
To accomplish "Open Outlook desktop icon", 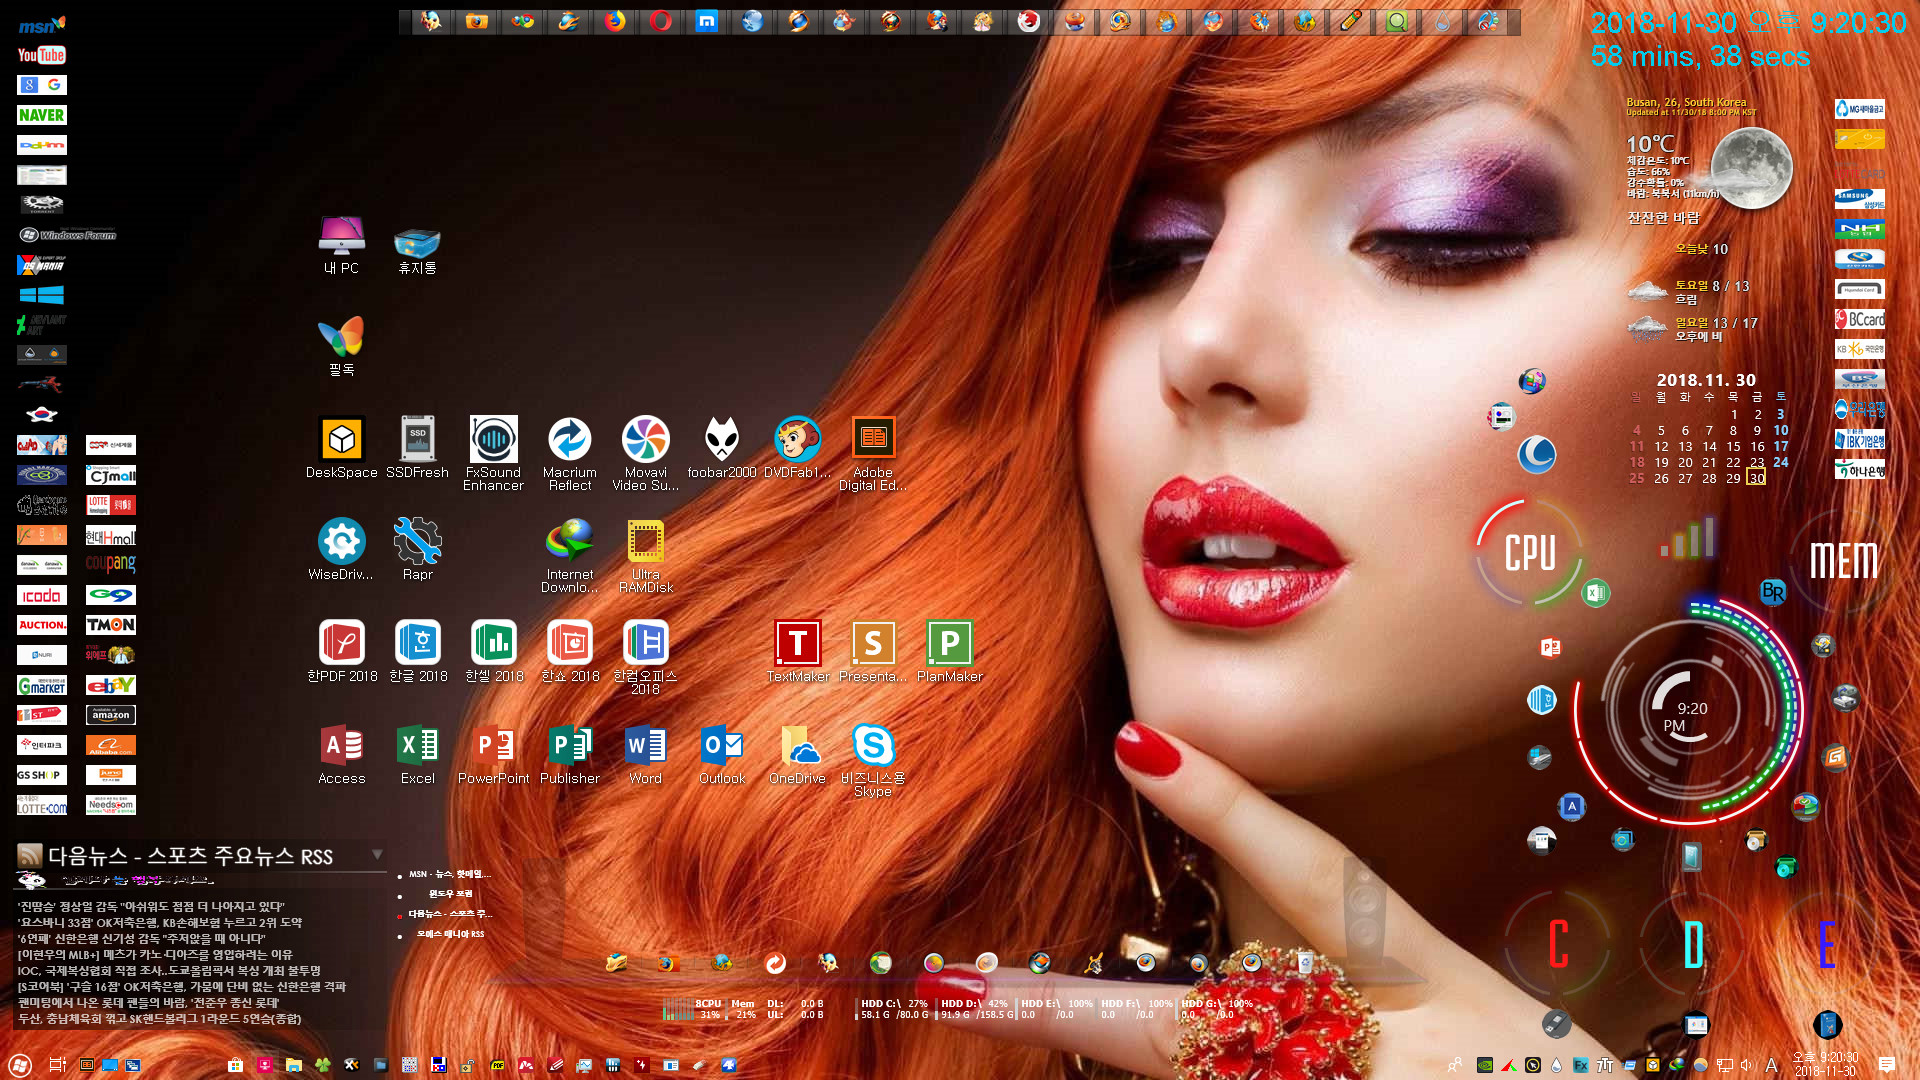I will [722, 753].
